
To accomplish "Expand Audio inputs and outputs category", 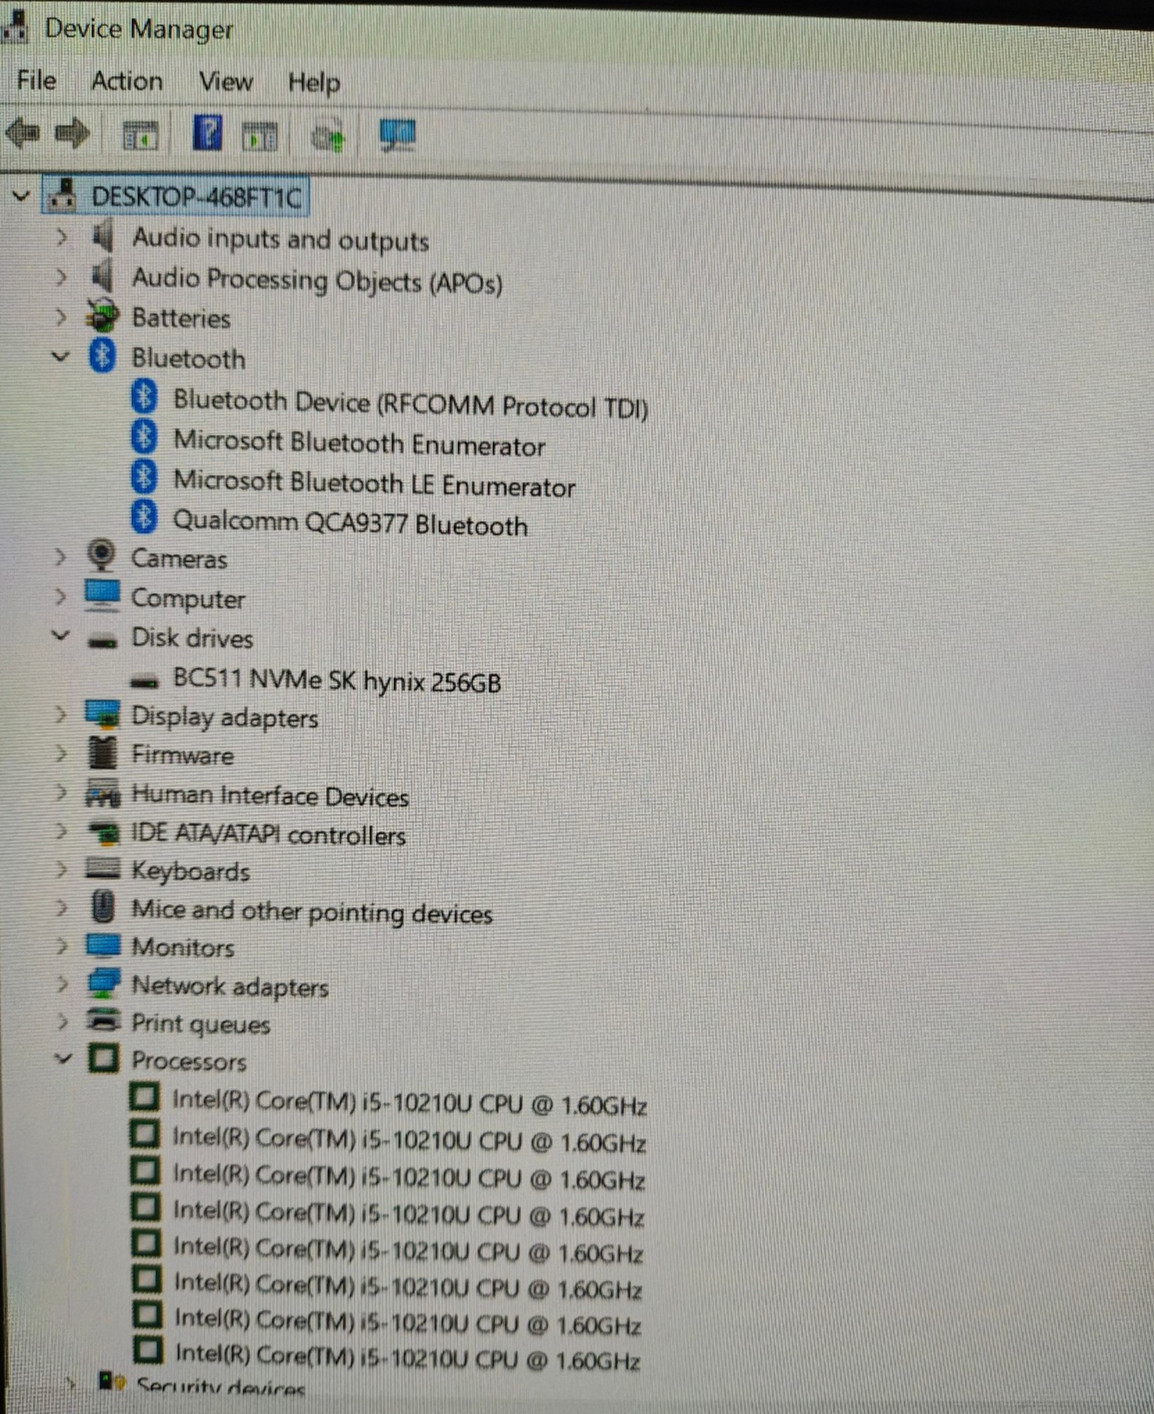I will coord(61,237).
